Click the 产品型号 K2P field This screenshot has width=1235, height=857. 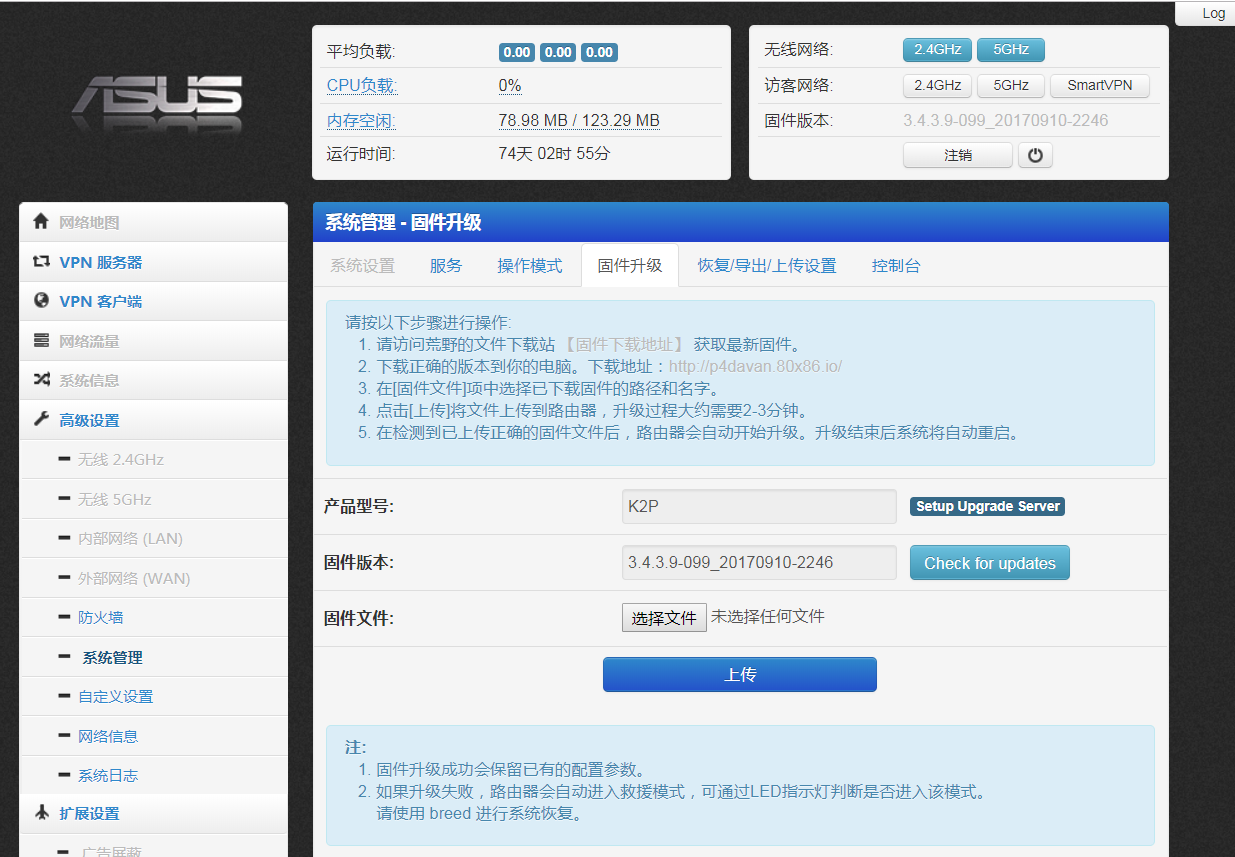tap(759, 506)
